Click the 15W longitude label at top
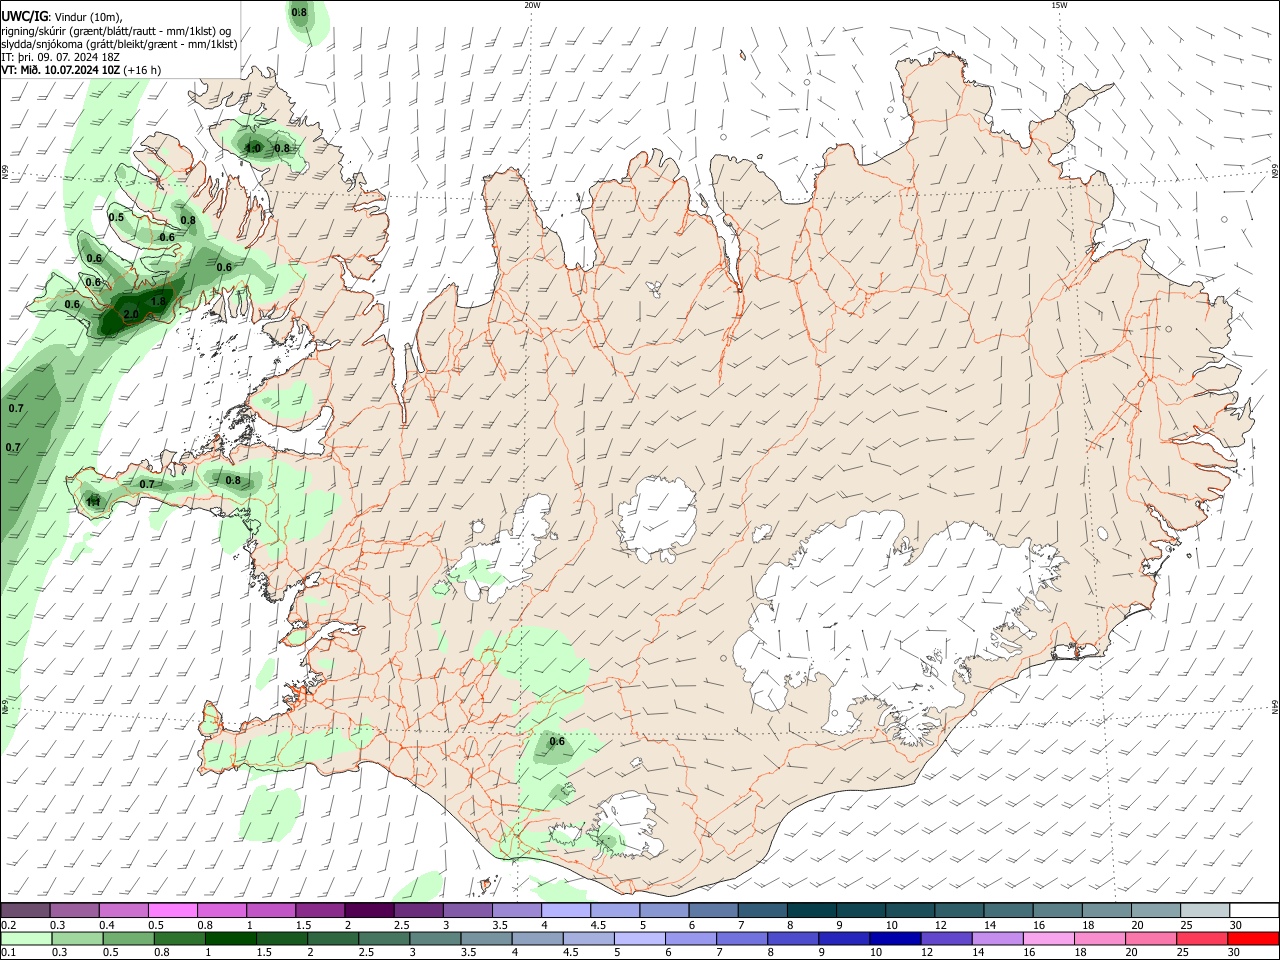The image size is (1280, 960). (1059, 5)
